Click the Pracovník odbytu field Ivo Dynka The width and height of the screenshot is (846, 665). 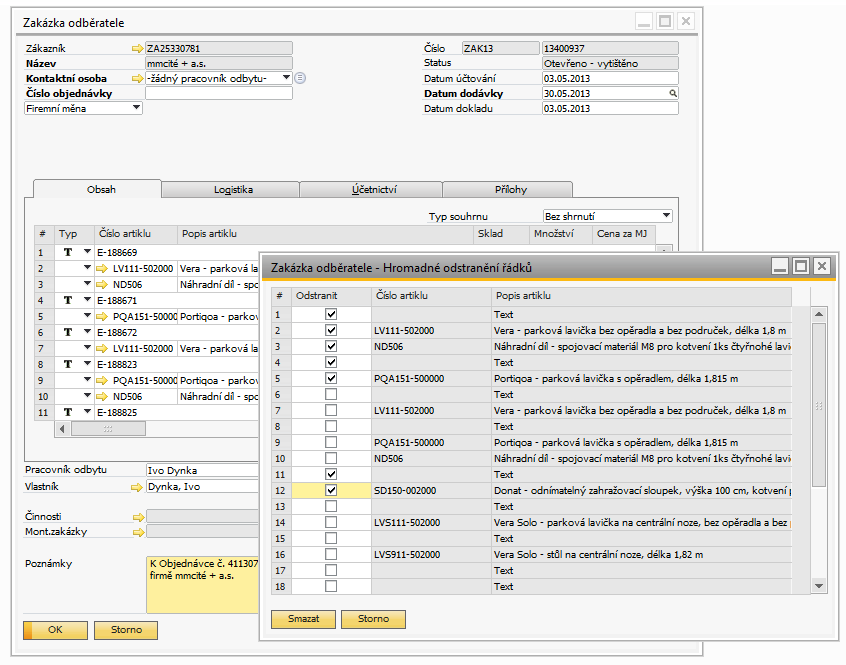tap(203, 470)
